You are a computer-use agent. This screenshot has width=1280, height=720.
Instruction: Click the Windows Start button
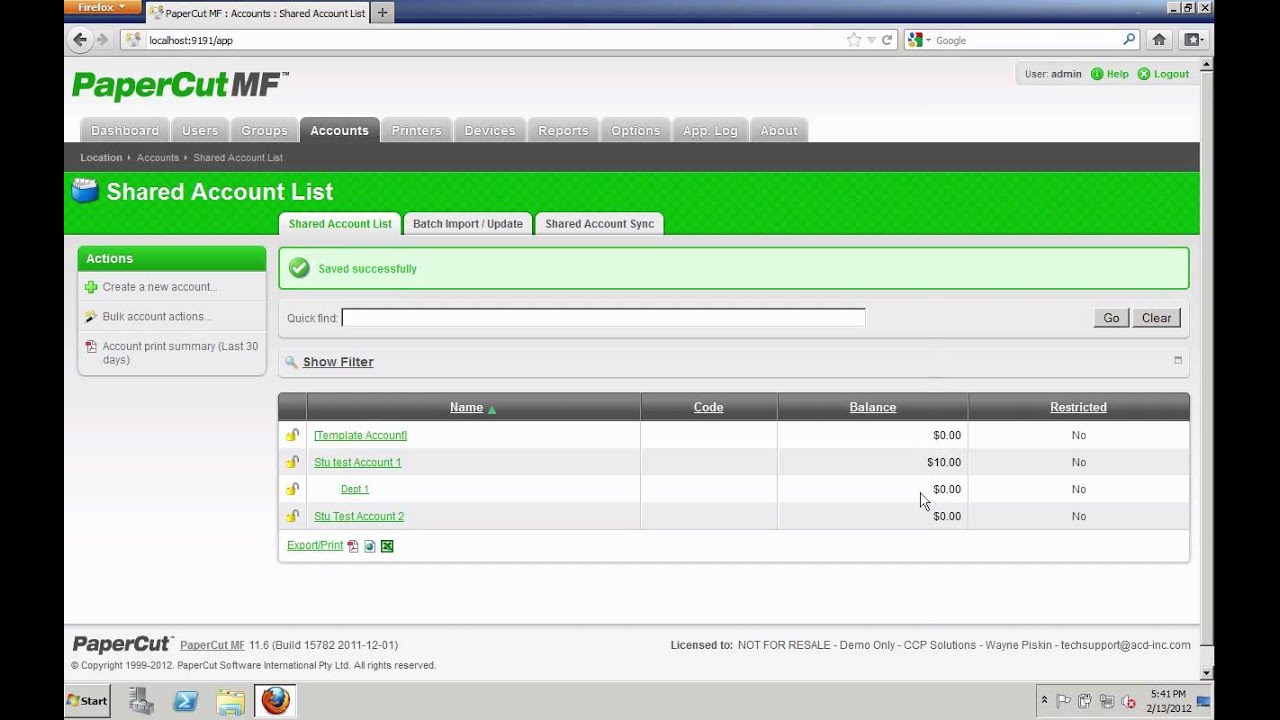pyautogui.click(x=87, y=701)
